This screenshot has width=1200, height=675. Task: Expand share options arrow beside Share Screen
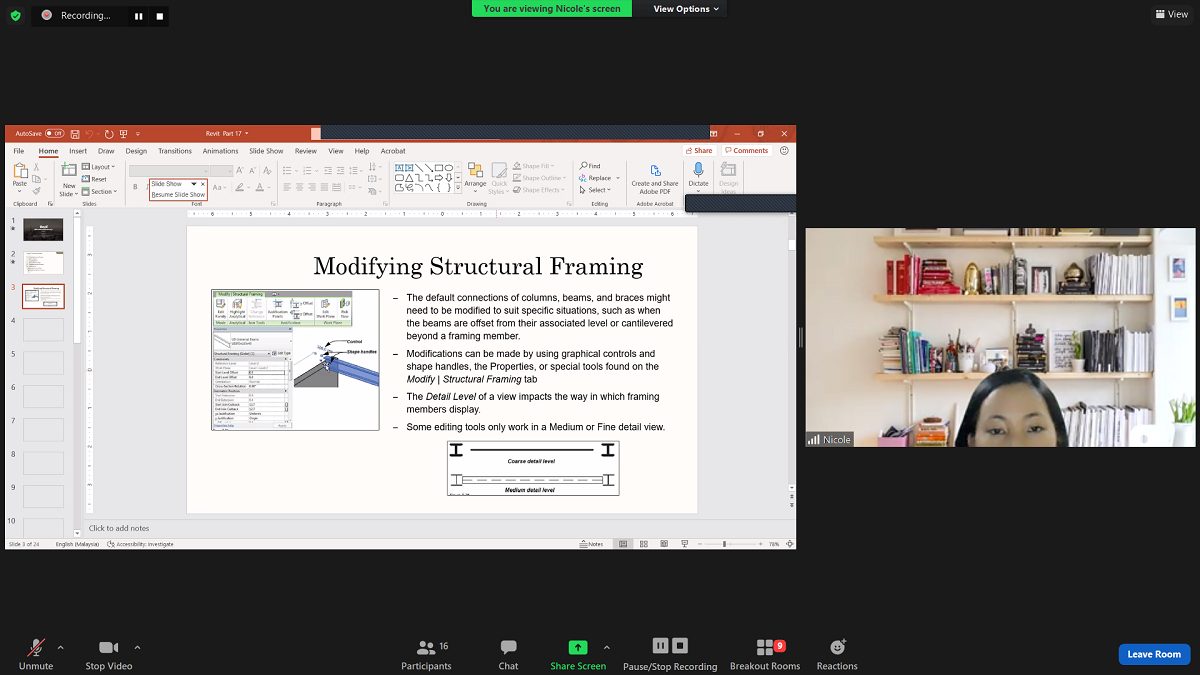coord(606,647)
